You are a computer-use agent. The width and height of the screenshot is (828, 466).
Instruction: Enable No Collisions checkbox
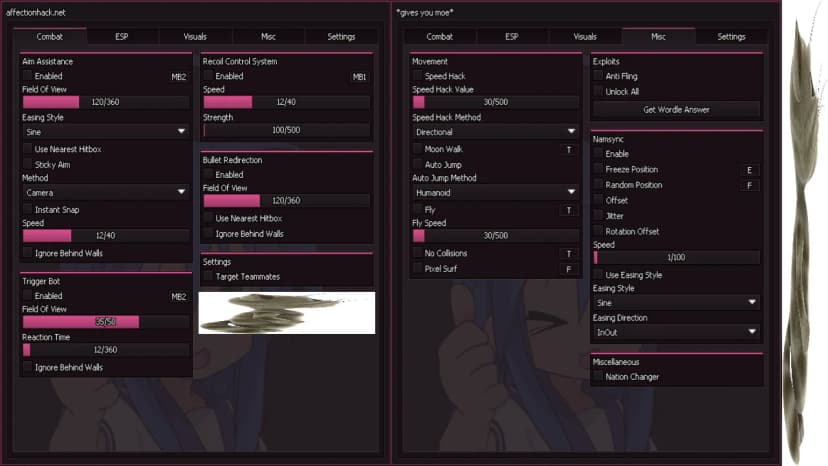tap(418, 253)
